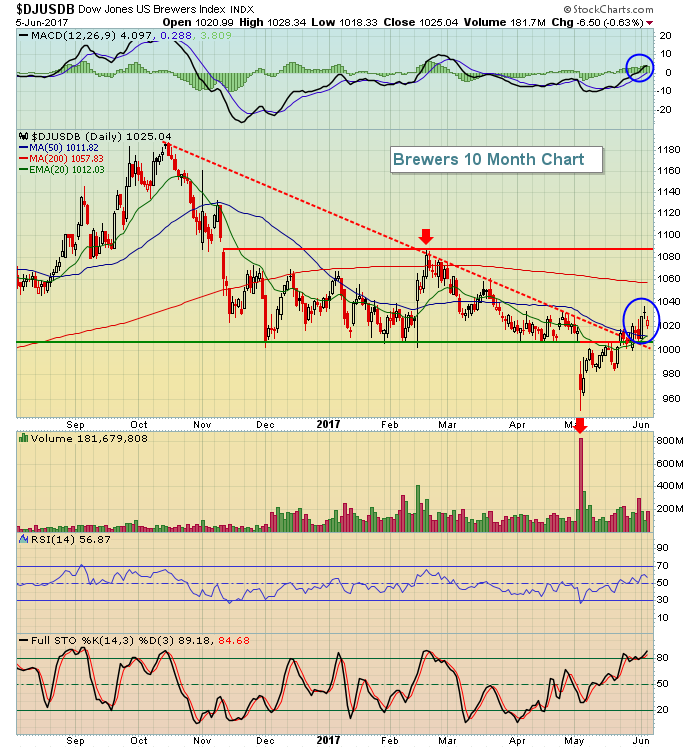Click the RSI axis label 30
Image resolution: width=700 pixels, height=748 pixels.
[663, 600]
